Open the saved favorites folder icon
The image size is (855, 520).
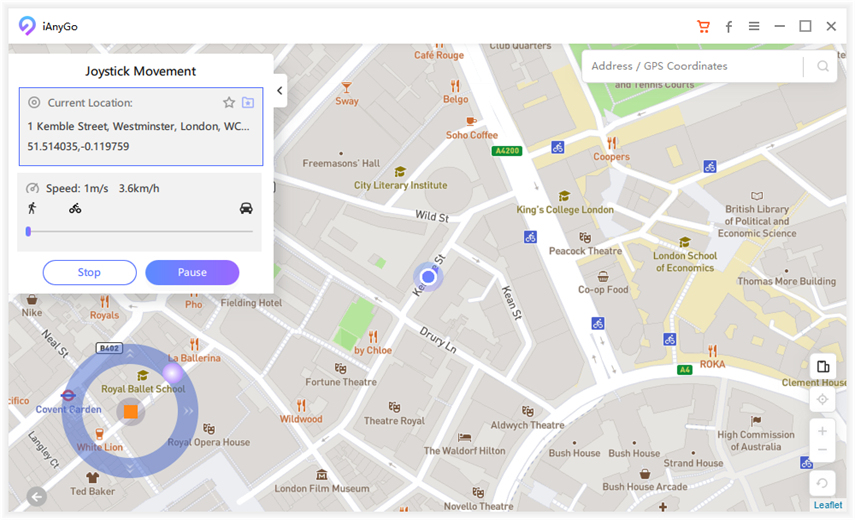pyautogui.click(x=248, y=103)
